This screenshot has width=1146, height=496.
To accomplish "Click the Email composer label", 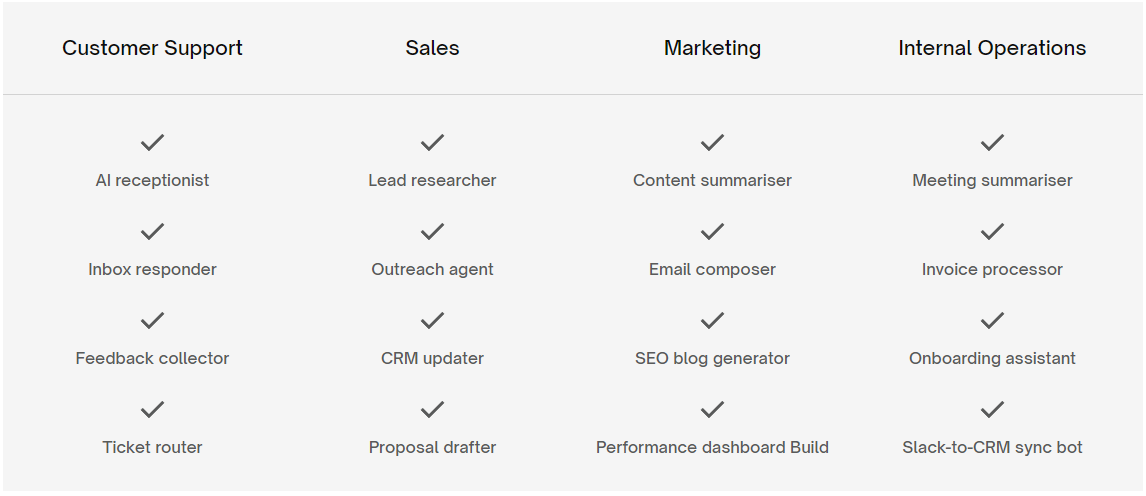I will (x=712, y=270).
